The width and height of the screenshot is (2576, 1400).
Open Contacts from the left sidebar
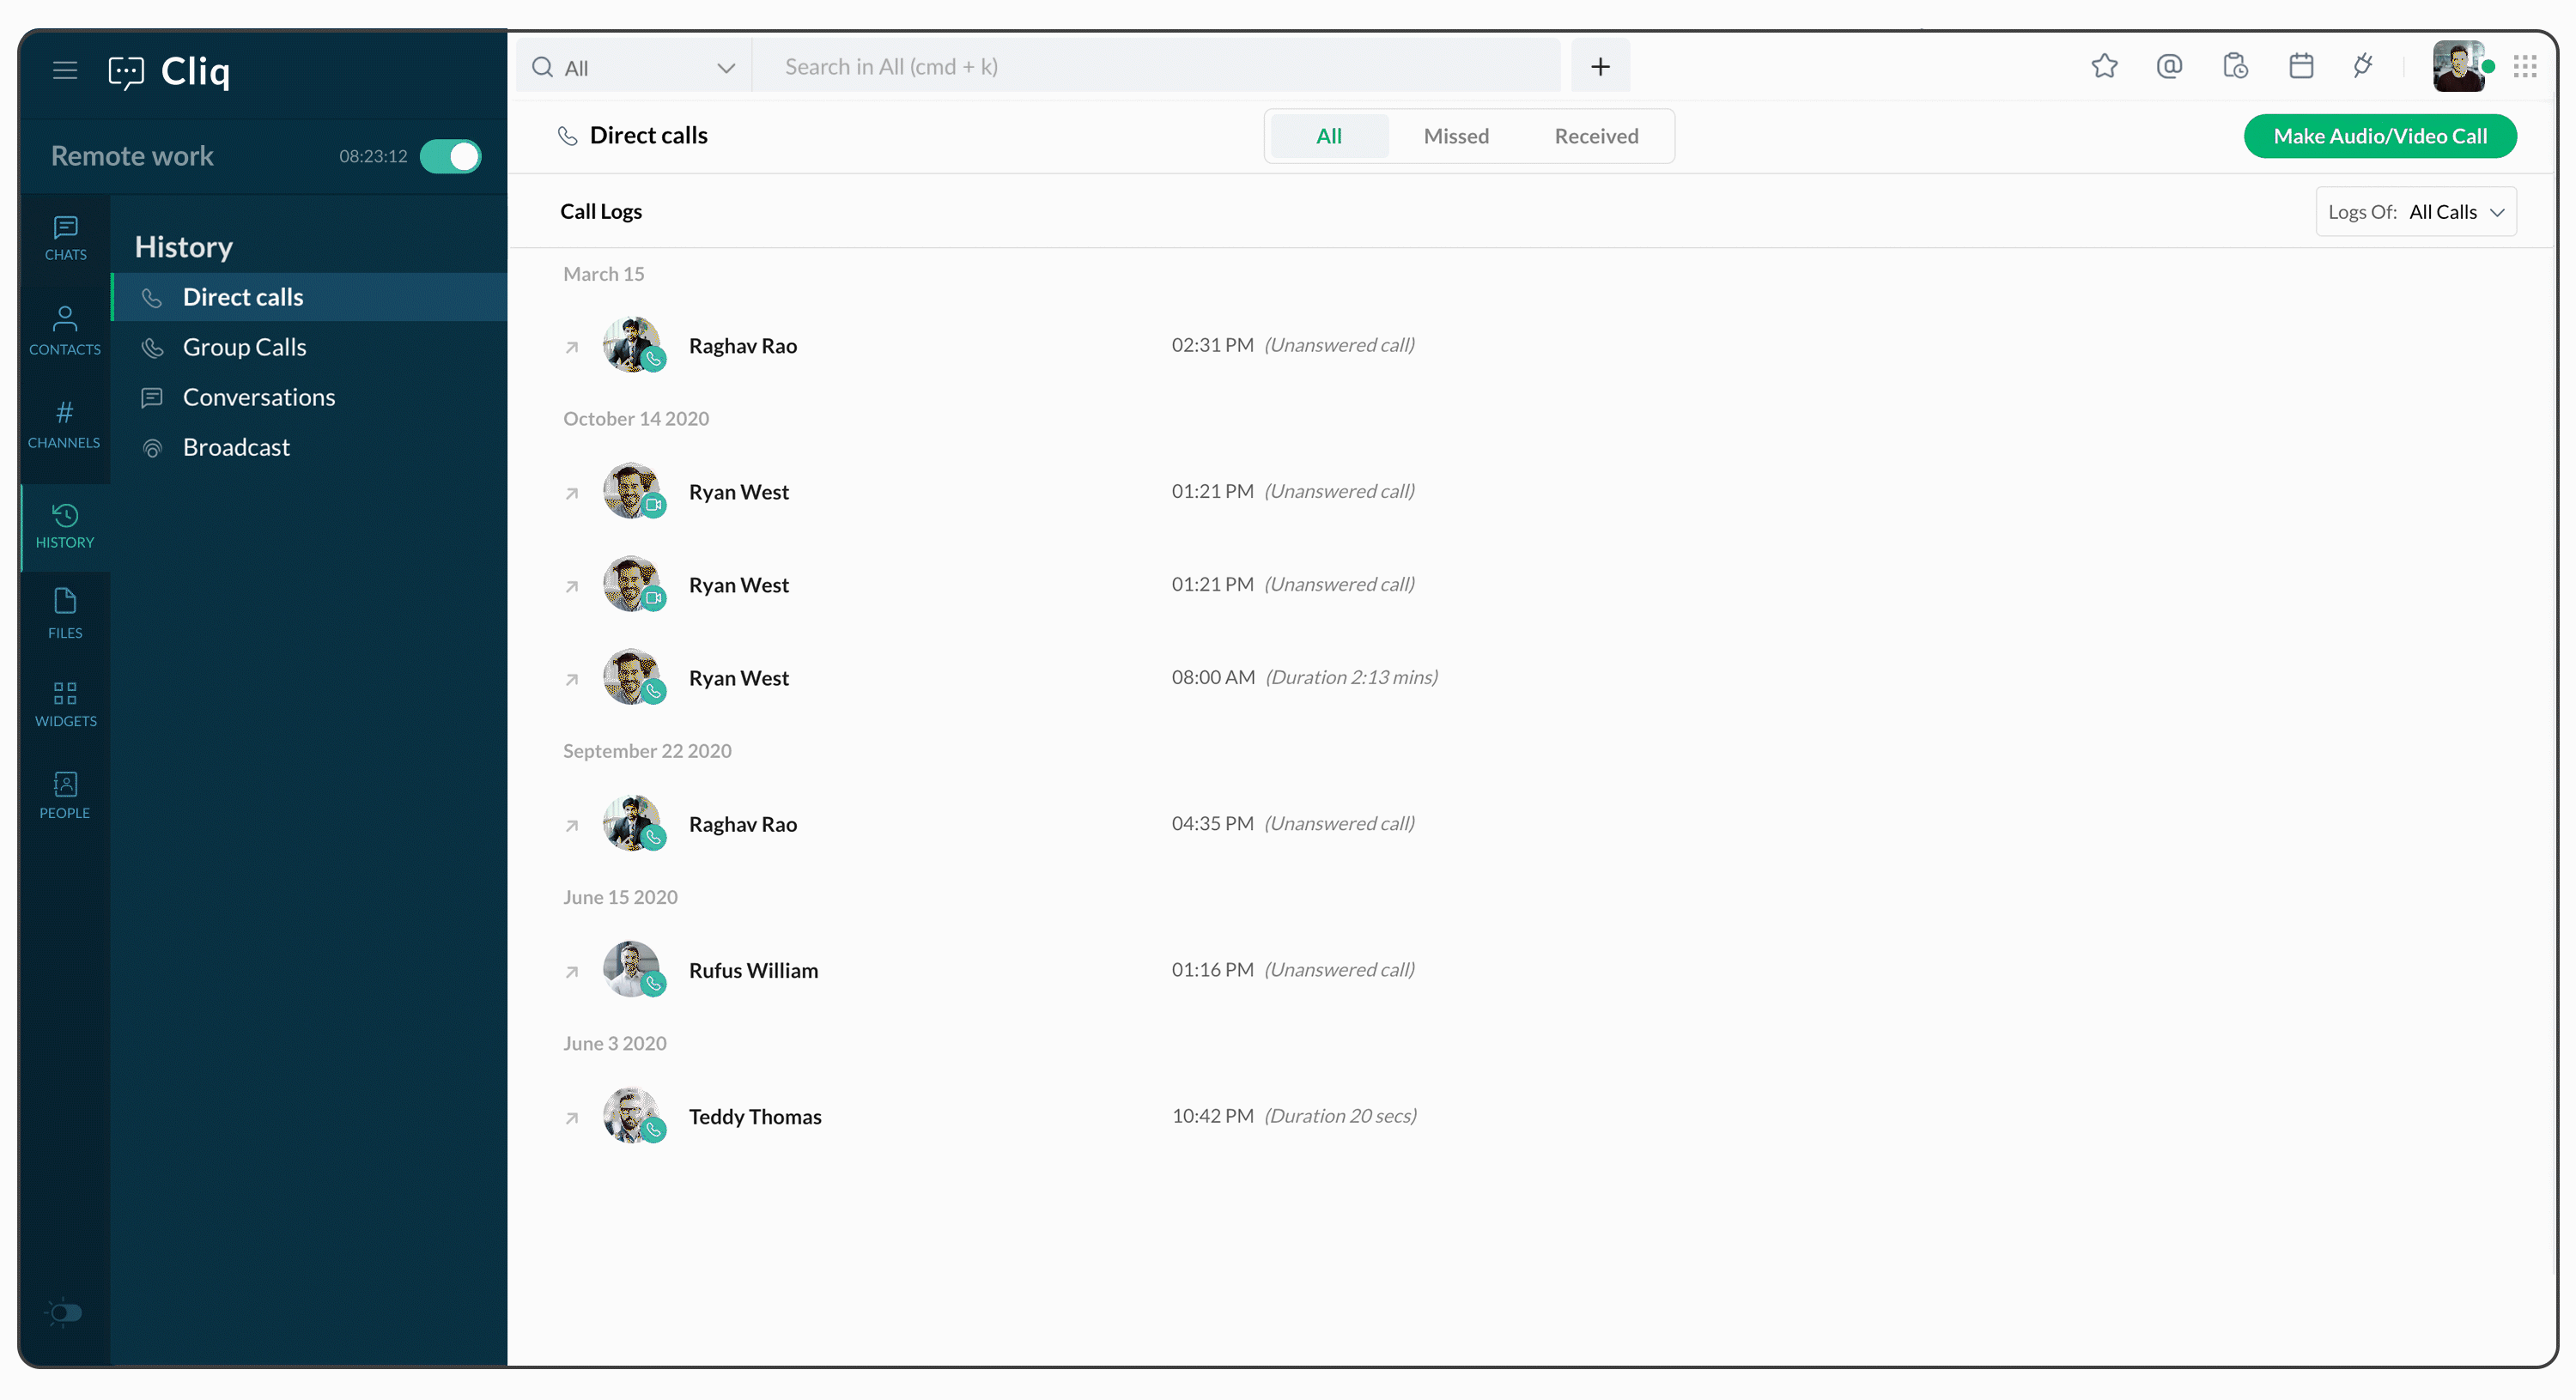click(x=64, y=330)
